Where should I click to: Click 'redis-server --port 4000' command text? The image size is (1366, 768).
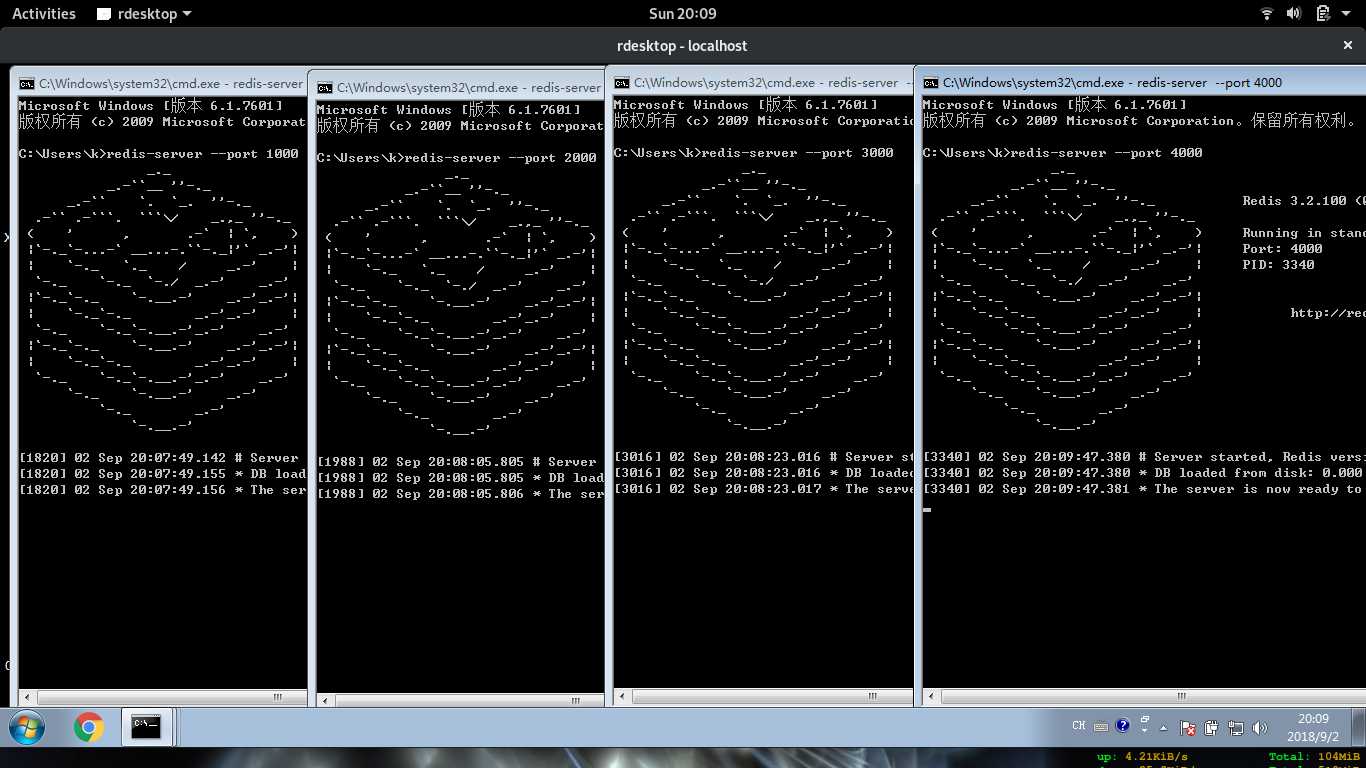[1106, 153]
